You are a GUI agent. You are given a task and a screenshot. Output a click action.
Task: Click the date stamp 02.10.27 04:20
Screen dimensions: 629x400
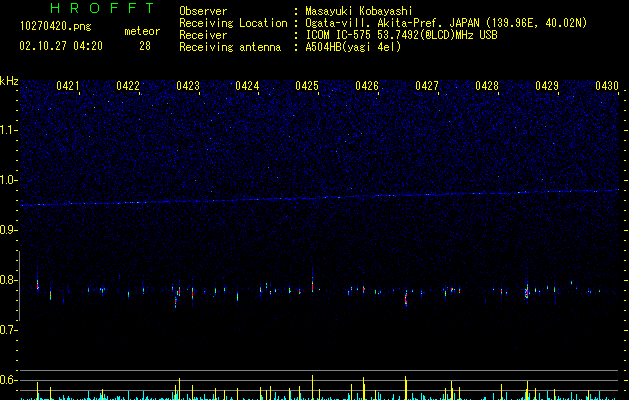[61, 46]
